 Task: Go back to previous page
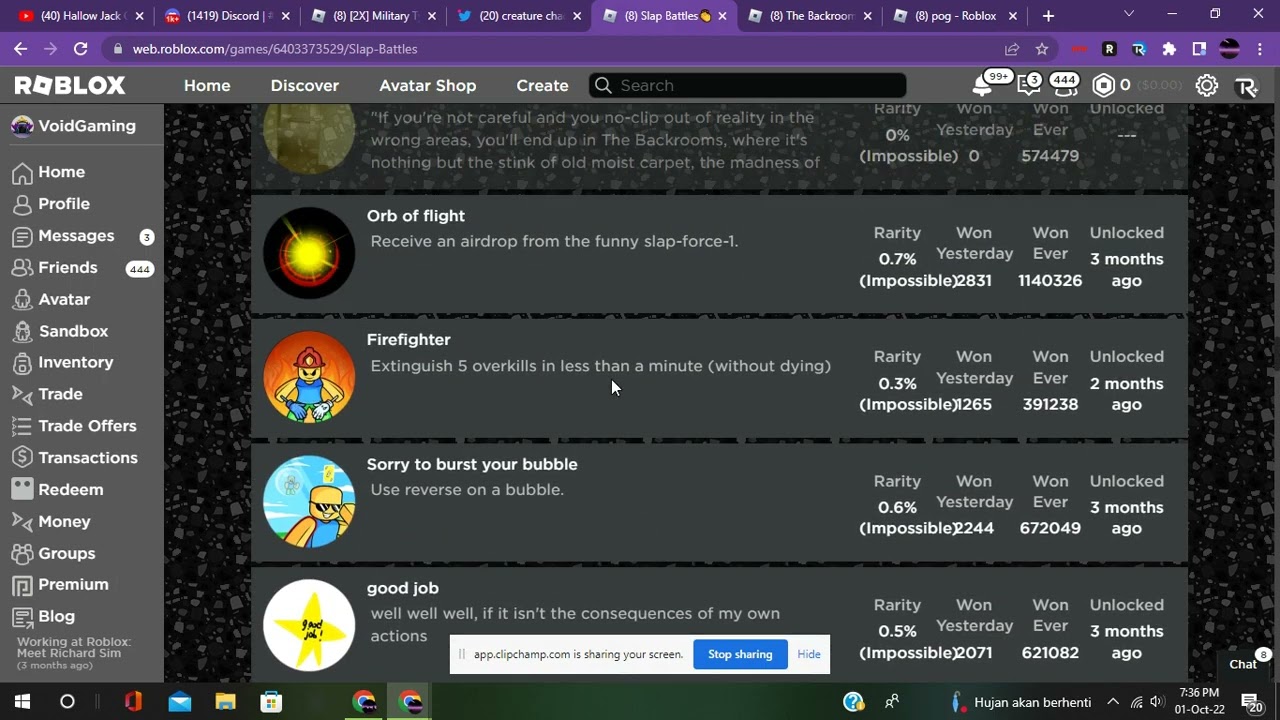click(21, 49)
